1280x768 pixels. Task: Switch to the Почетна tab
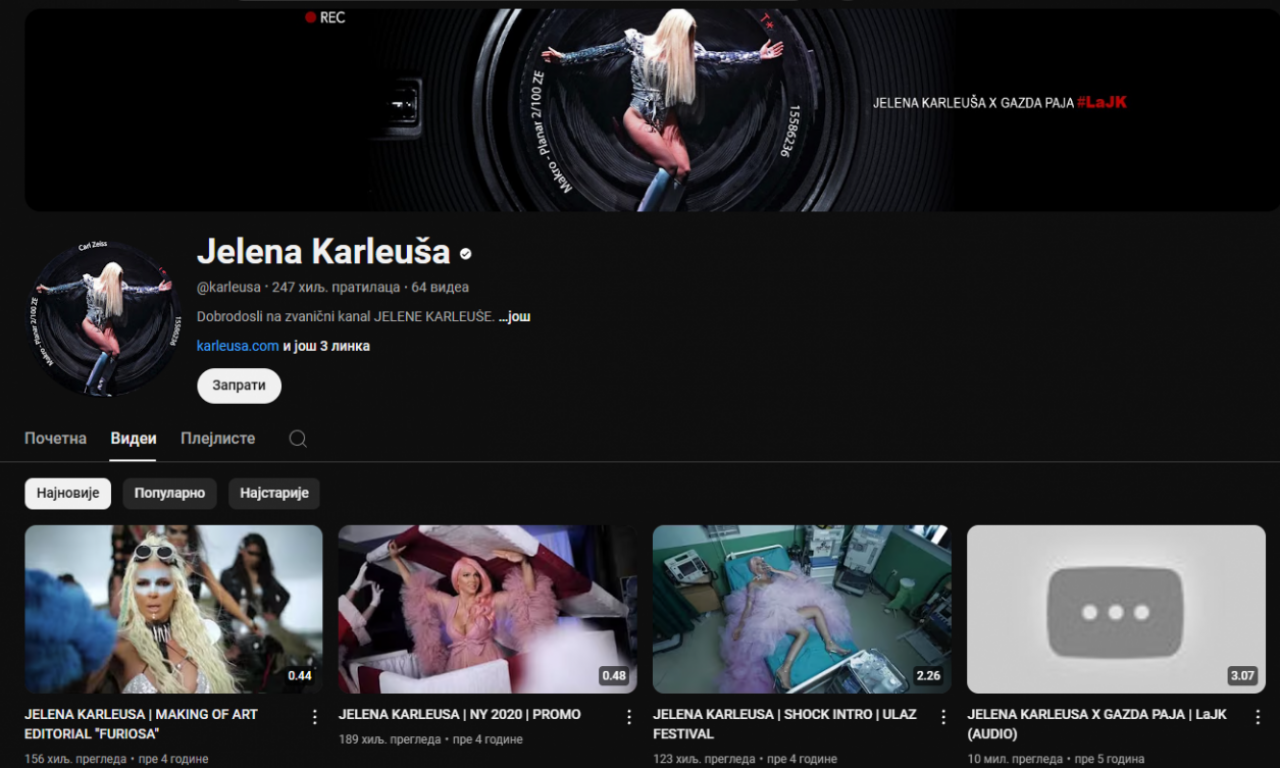(56, 438)
